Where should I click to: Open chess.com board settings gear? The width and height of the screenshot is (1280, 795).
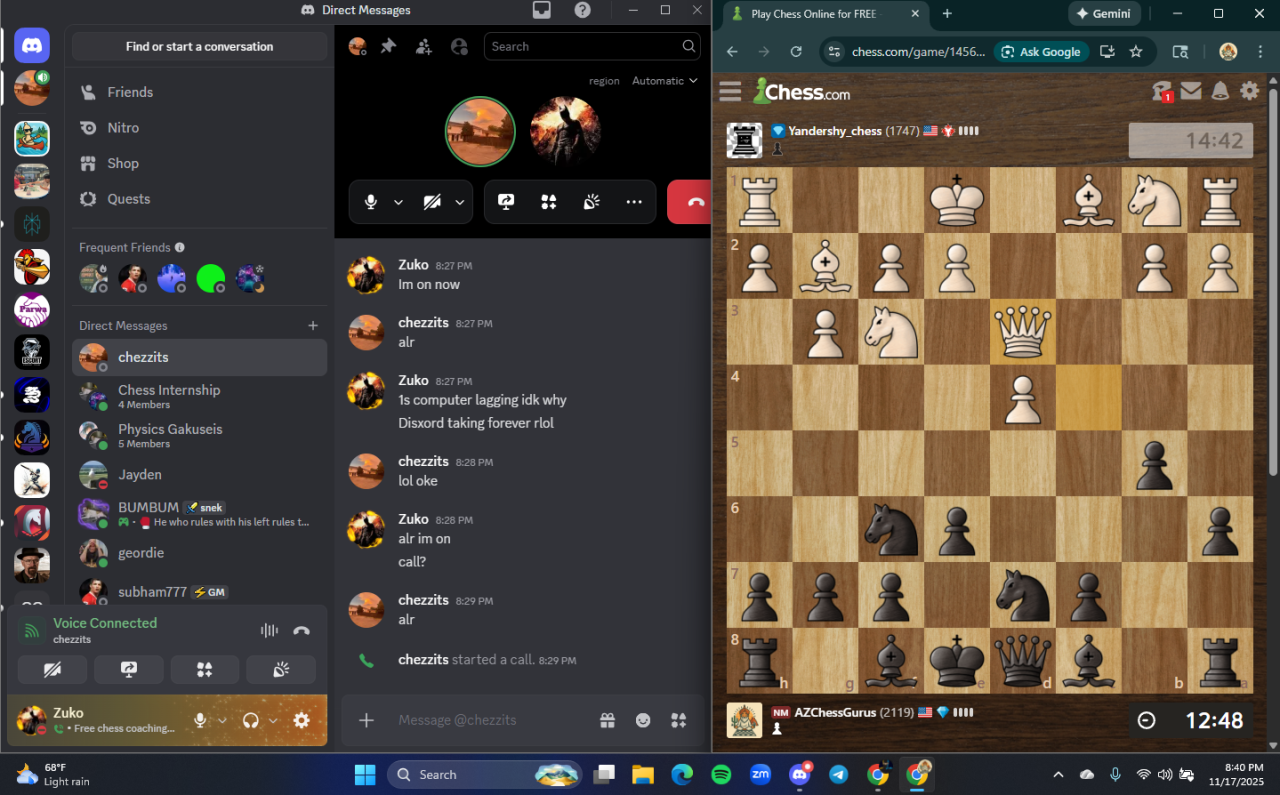click(x=1249, y=91)
